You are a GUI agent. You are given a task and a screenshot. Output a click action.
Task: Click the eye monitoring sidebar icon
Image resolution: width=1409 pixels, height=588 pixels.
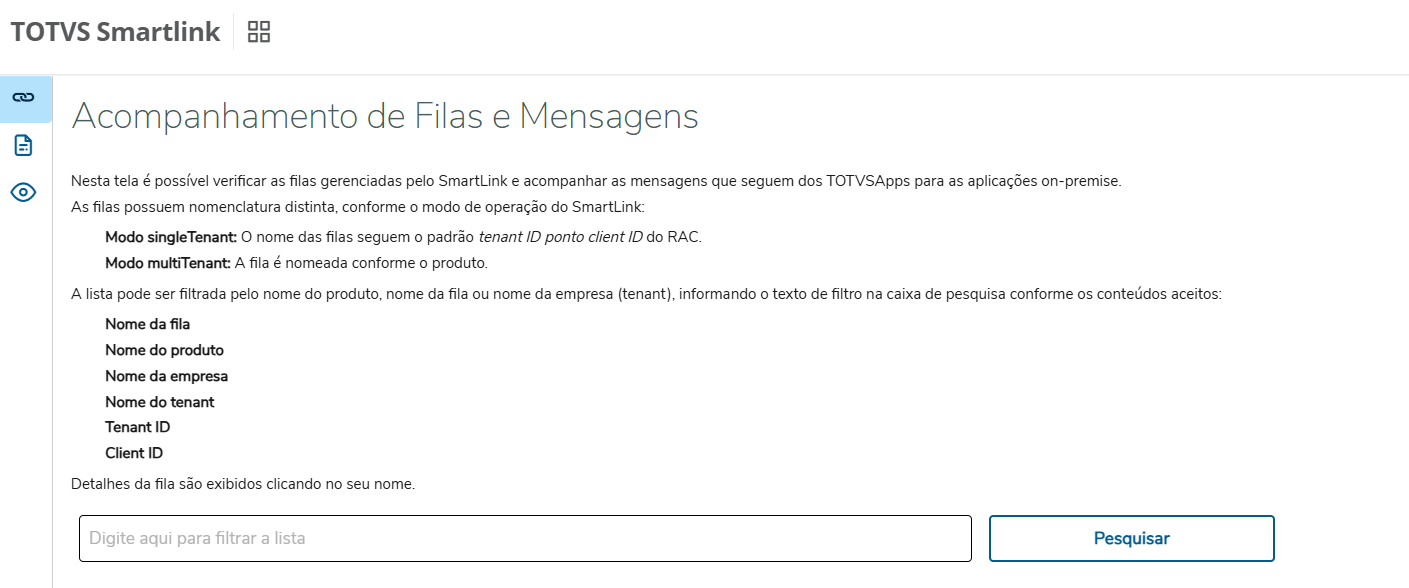coord(23,192)
